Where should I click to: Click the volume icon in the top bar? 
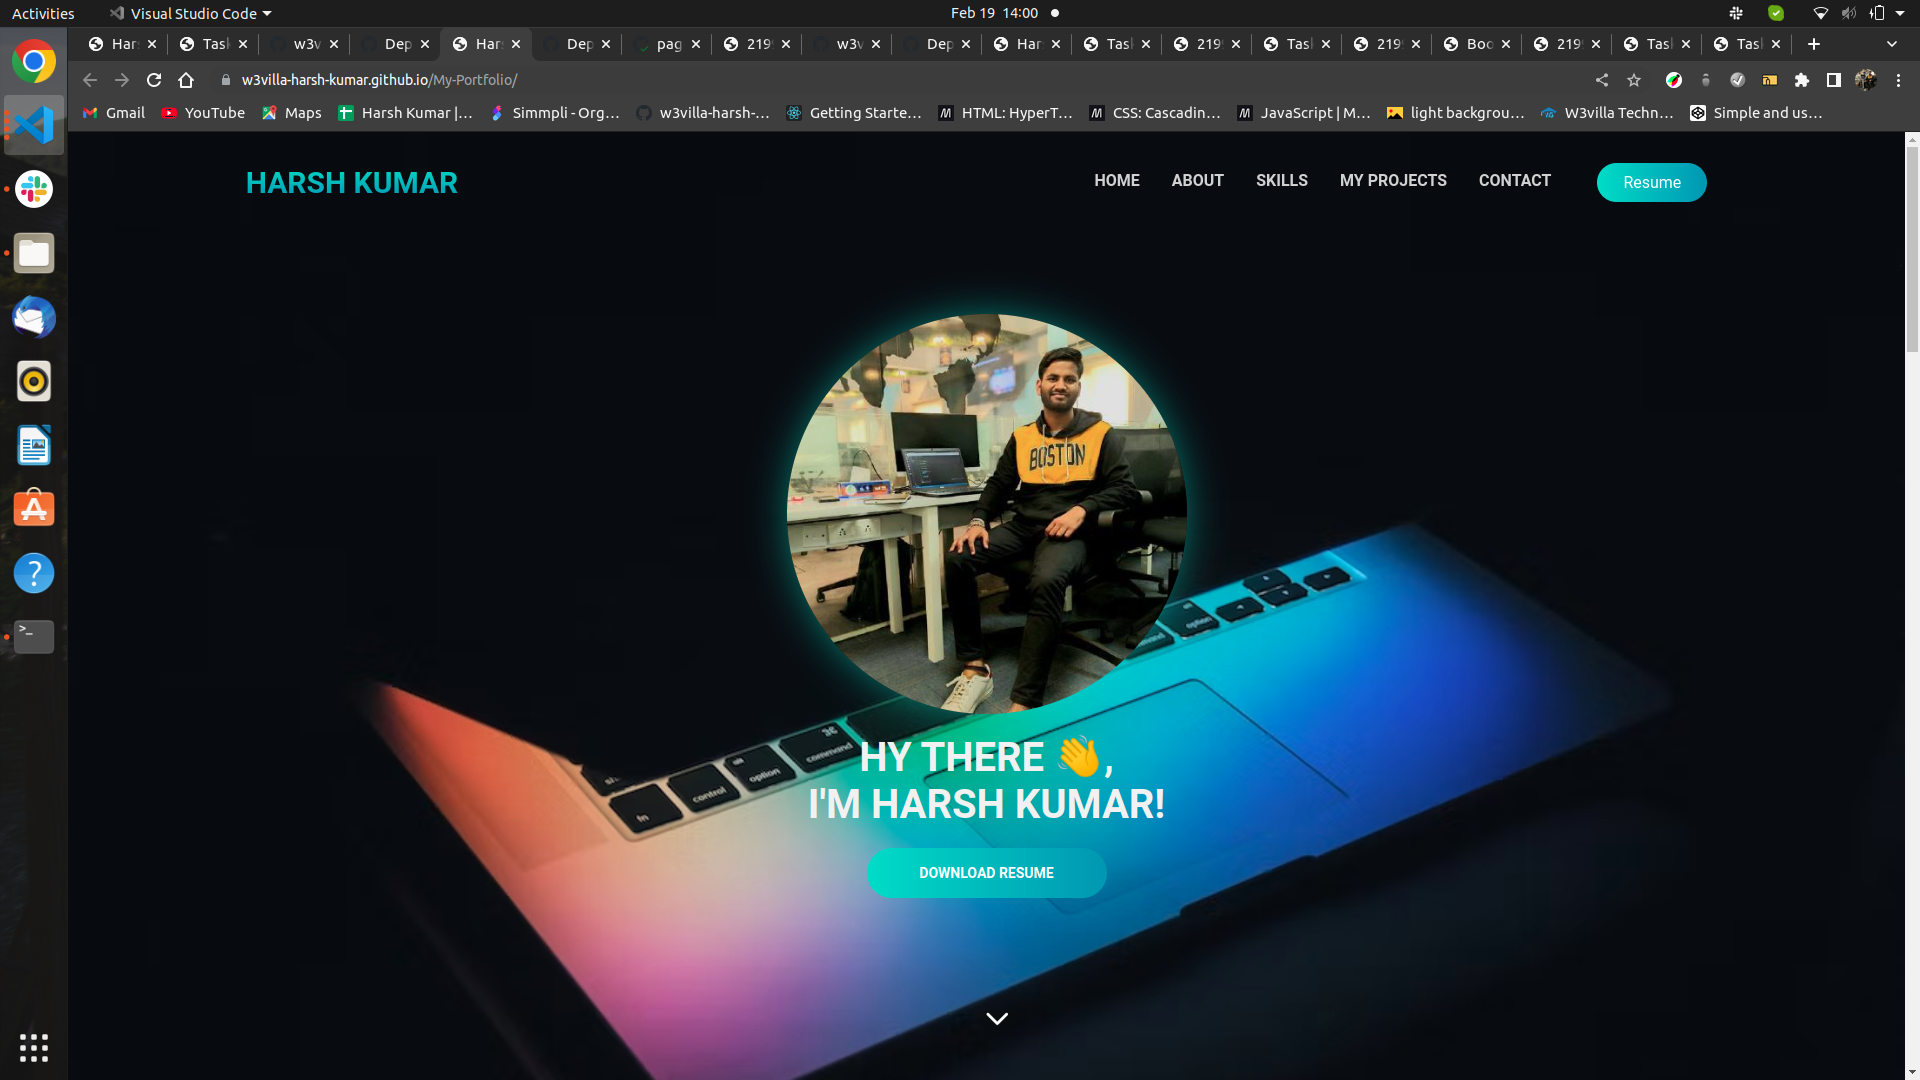coord(1847,13)
